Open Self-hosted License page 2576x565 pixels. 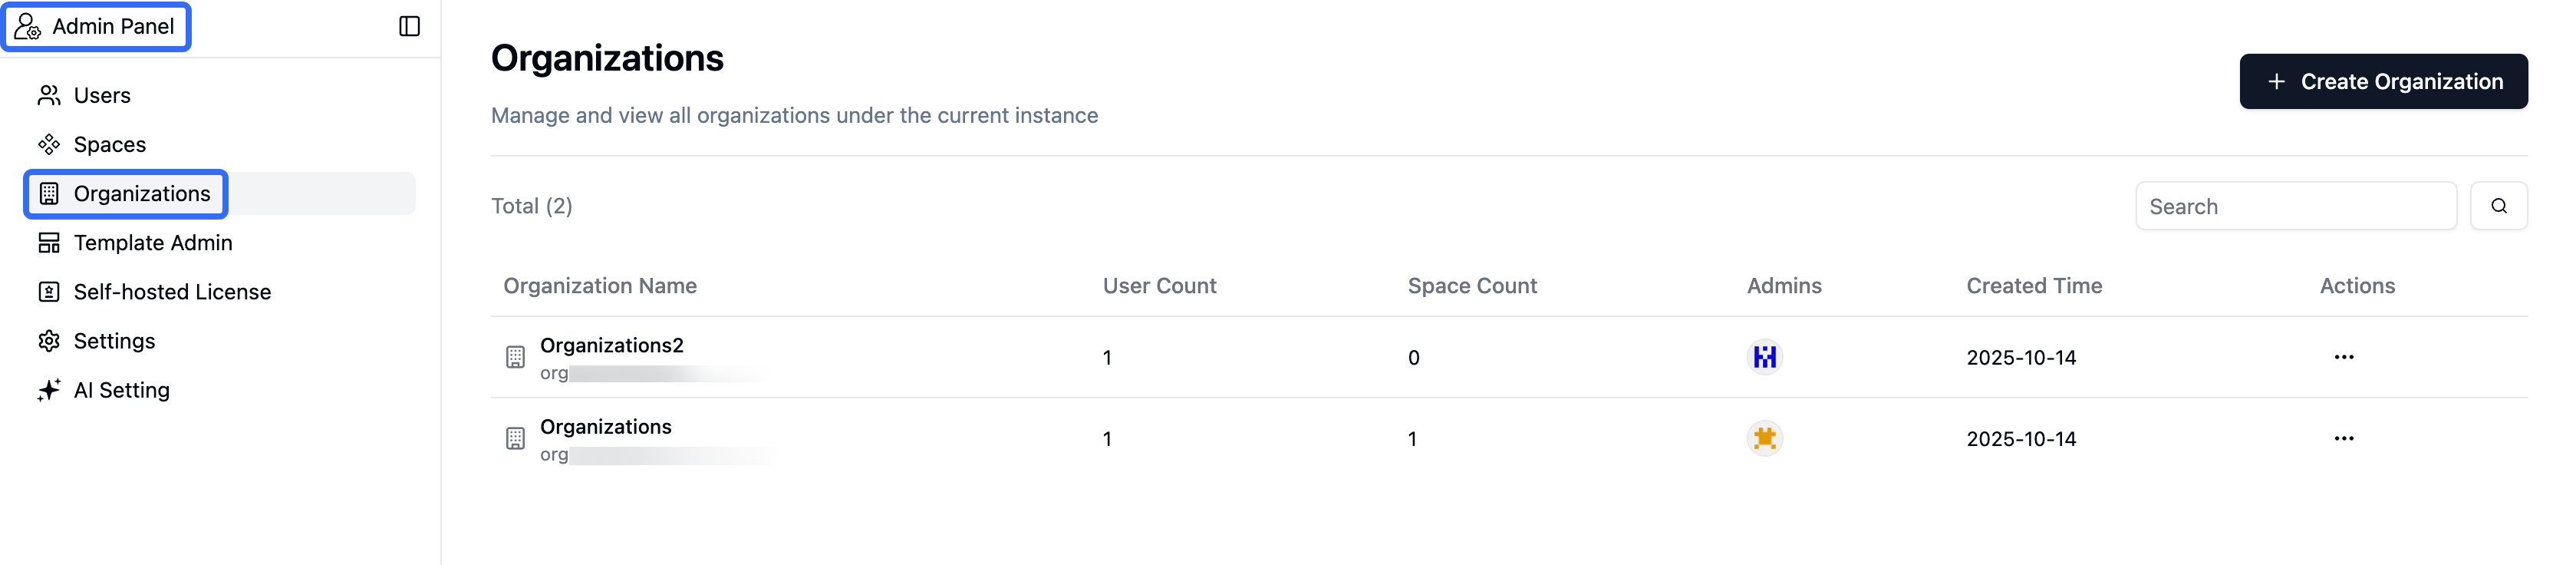[x=172, y=291]
